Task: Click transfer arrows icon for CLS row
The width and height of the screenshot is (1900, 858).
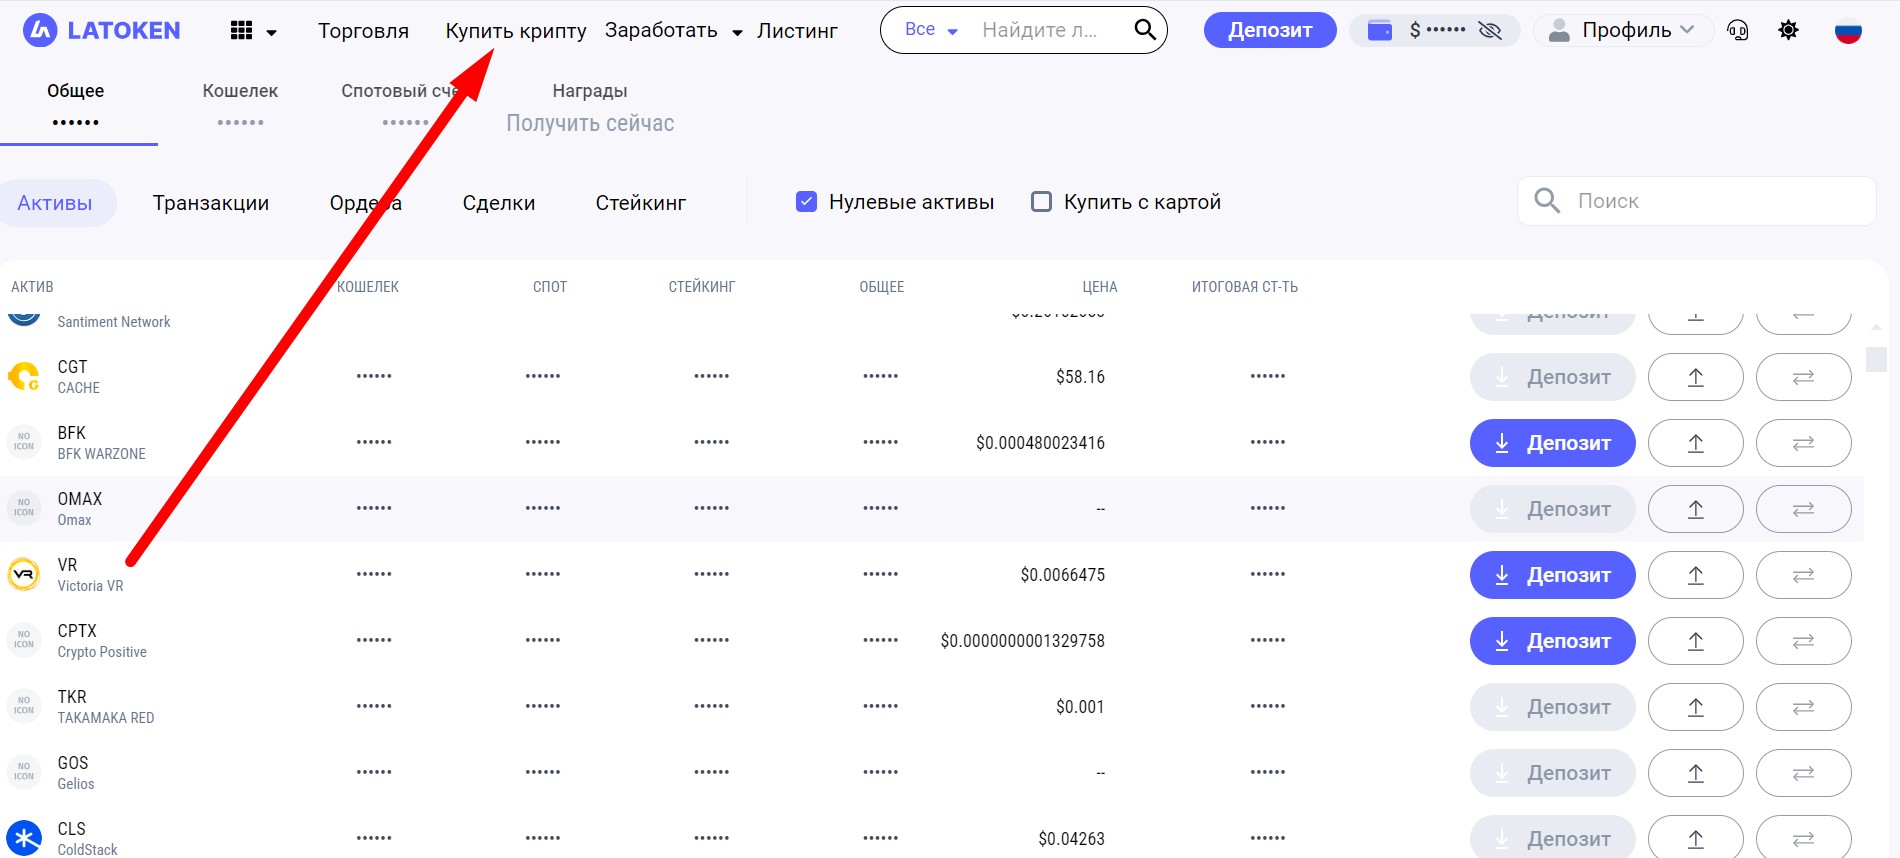Action: 1804,839
